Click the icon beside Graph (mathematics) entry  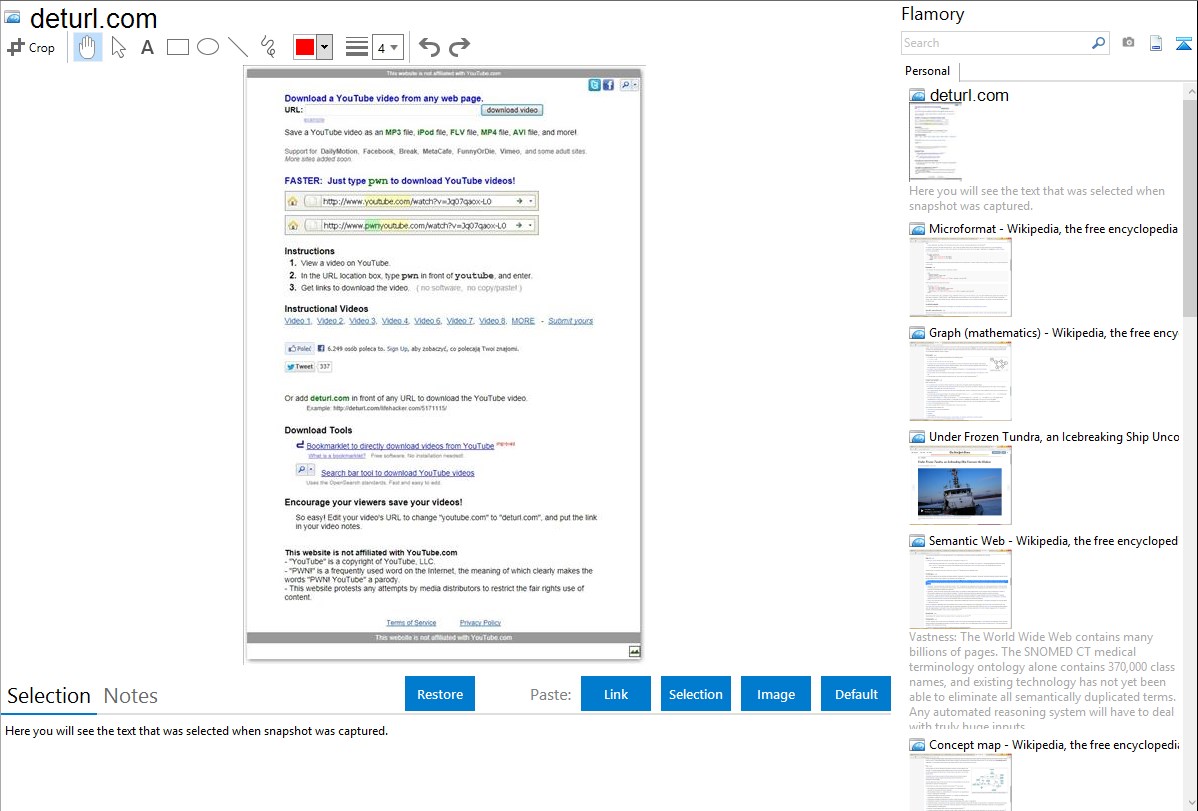click(x=918, y=333)
